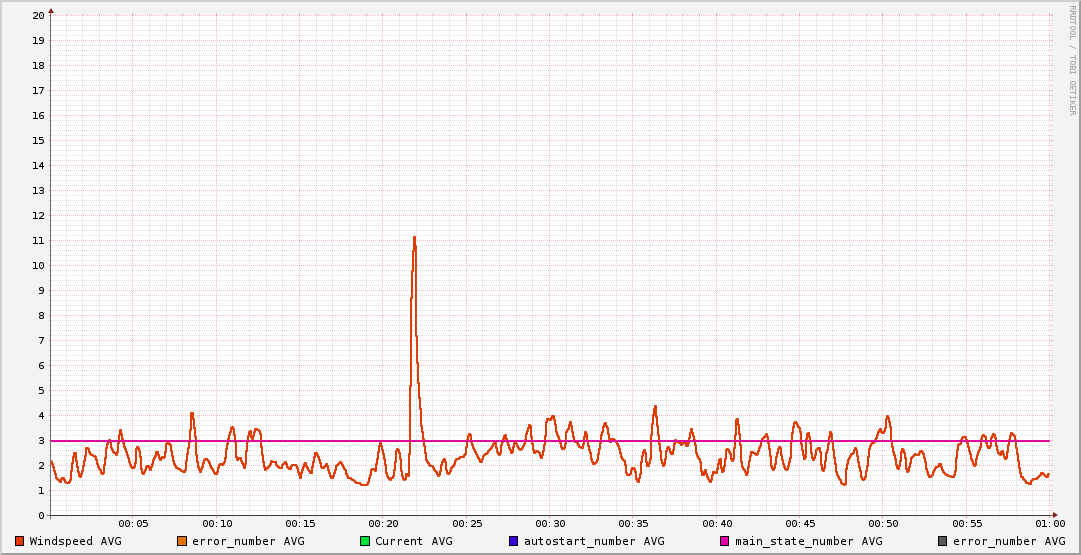Click the 00:45 time axis label

click(x=800, y=524)
